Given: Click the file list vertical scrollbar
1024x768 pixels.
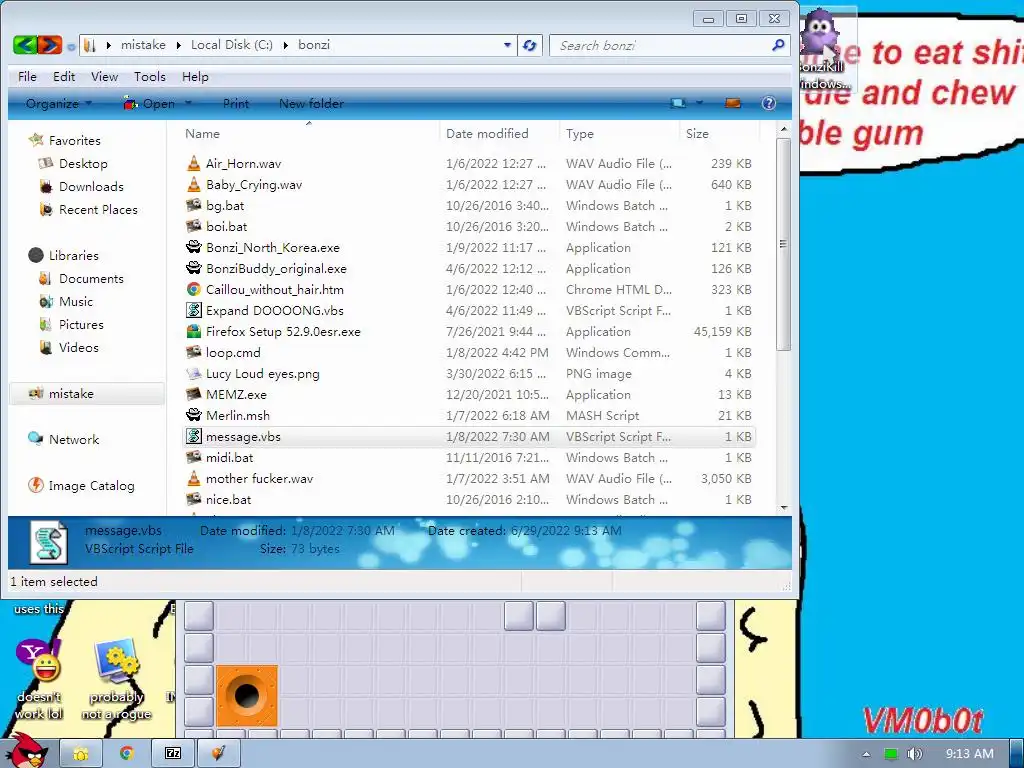Looking at the screenshot, I should coord(784,244).
